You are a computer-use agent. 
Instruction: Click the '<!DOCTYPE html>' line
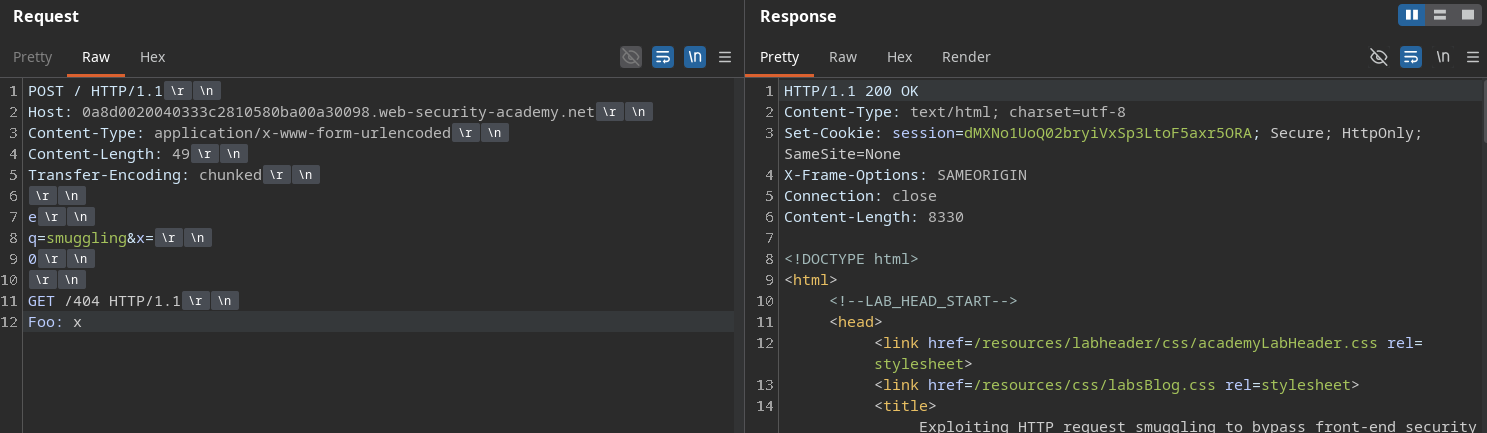pyautogui.click(x=851, y=259)
